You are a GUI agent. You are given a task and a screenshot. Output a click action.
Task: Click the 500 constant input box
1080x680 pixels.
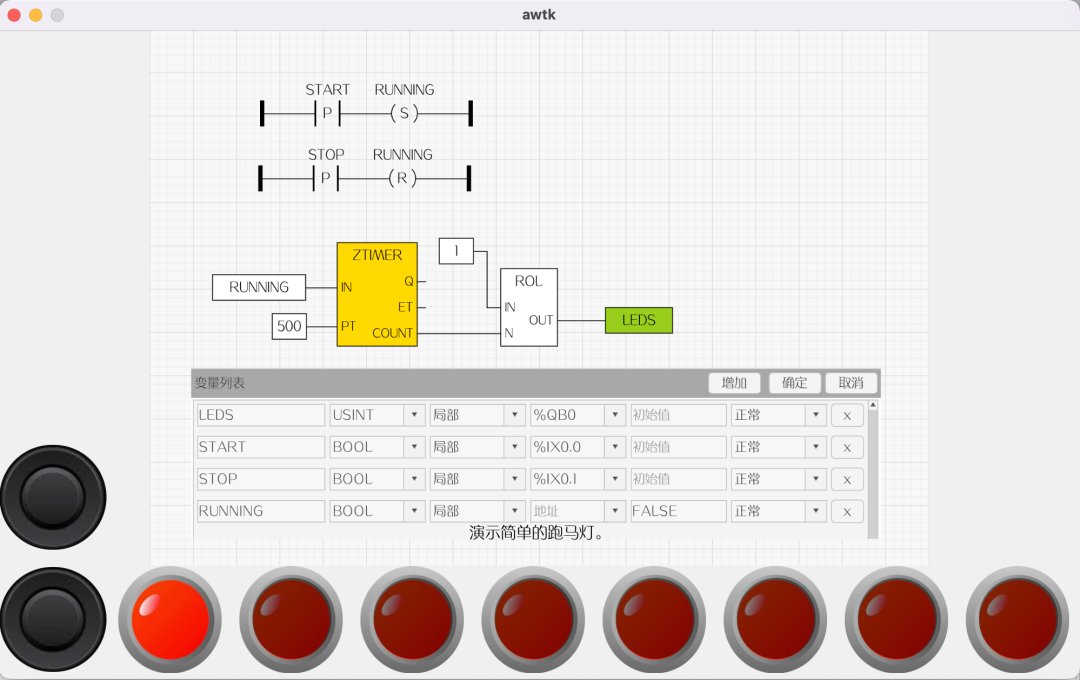pyautogui.click(x=289, y=326)
